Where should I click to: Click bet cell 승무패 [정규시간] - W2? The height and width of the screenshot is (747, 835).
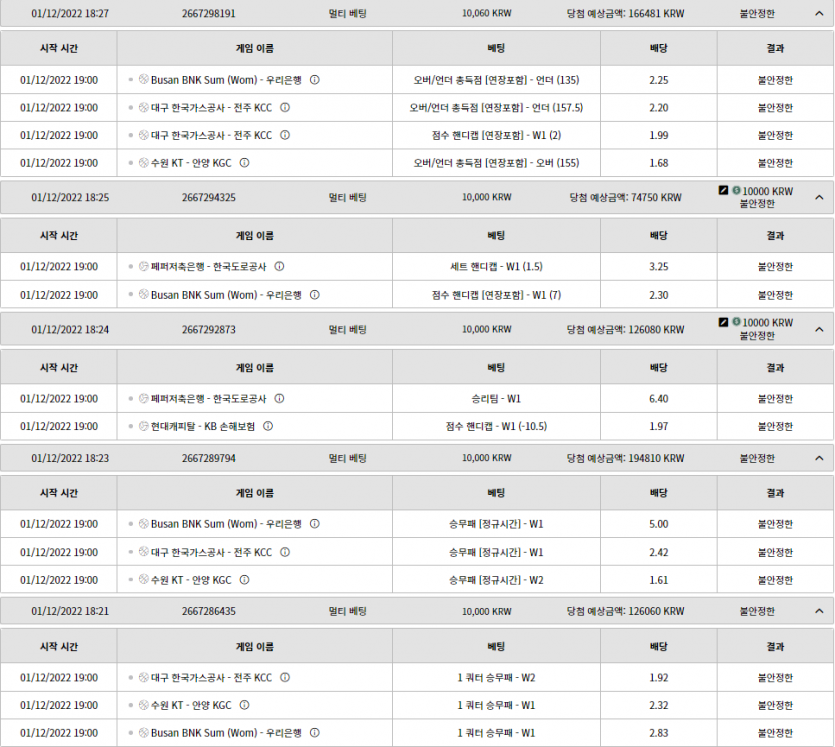coord(496,580)
